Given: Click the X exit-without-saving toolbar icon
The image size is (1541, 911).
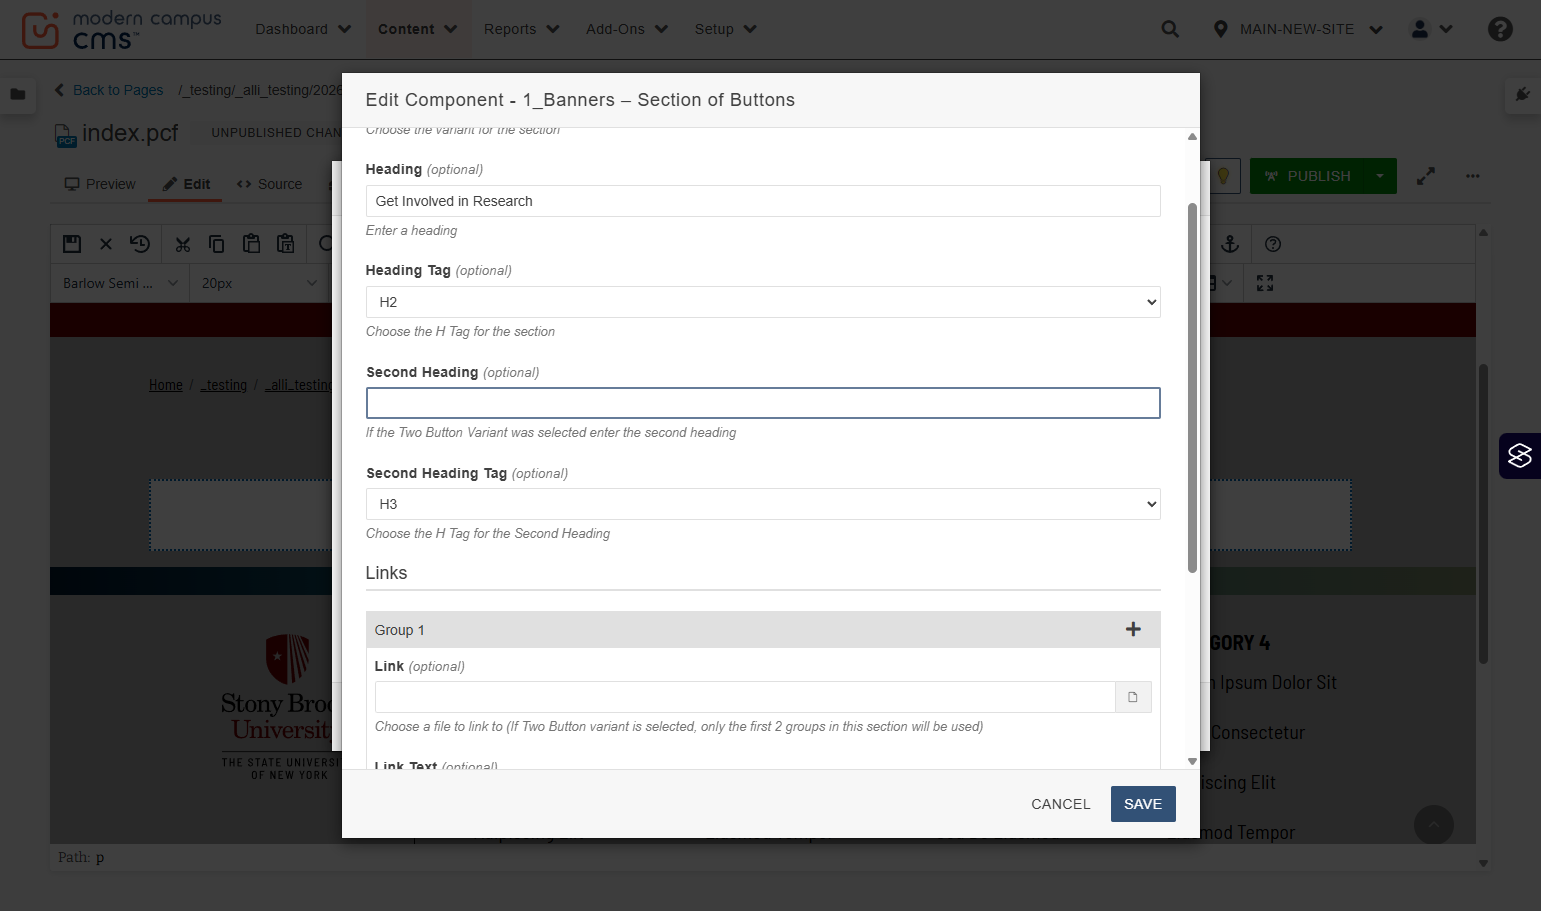Looking at the screenshot, I should [106, 244].
